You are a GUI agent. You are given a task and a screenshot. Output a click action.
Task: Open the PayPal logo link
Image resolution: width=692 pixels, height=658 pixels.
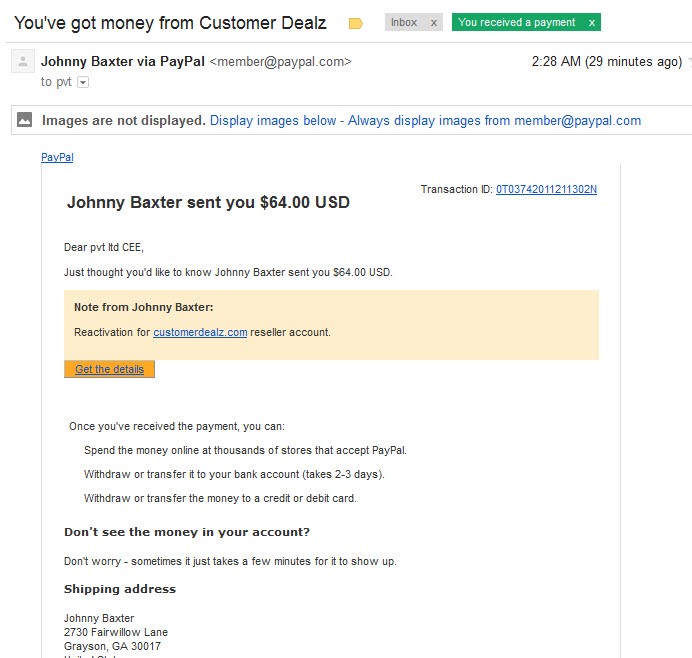pos(57,157)
